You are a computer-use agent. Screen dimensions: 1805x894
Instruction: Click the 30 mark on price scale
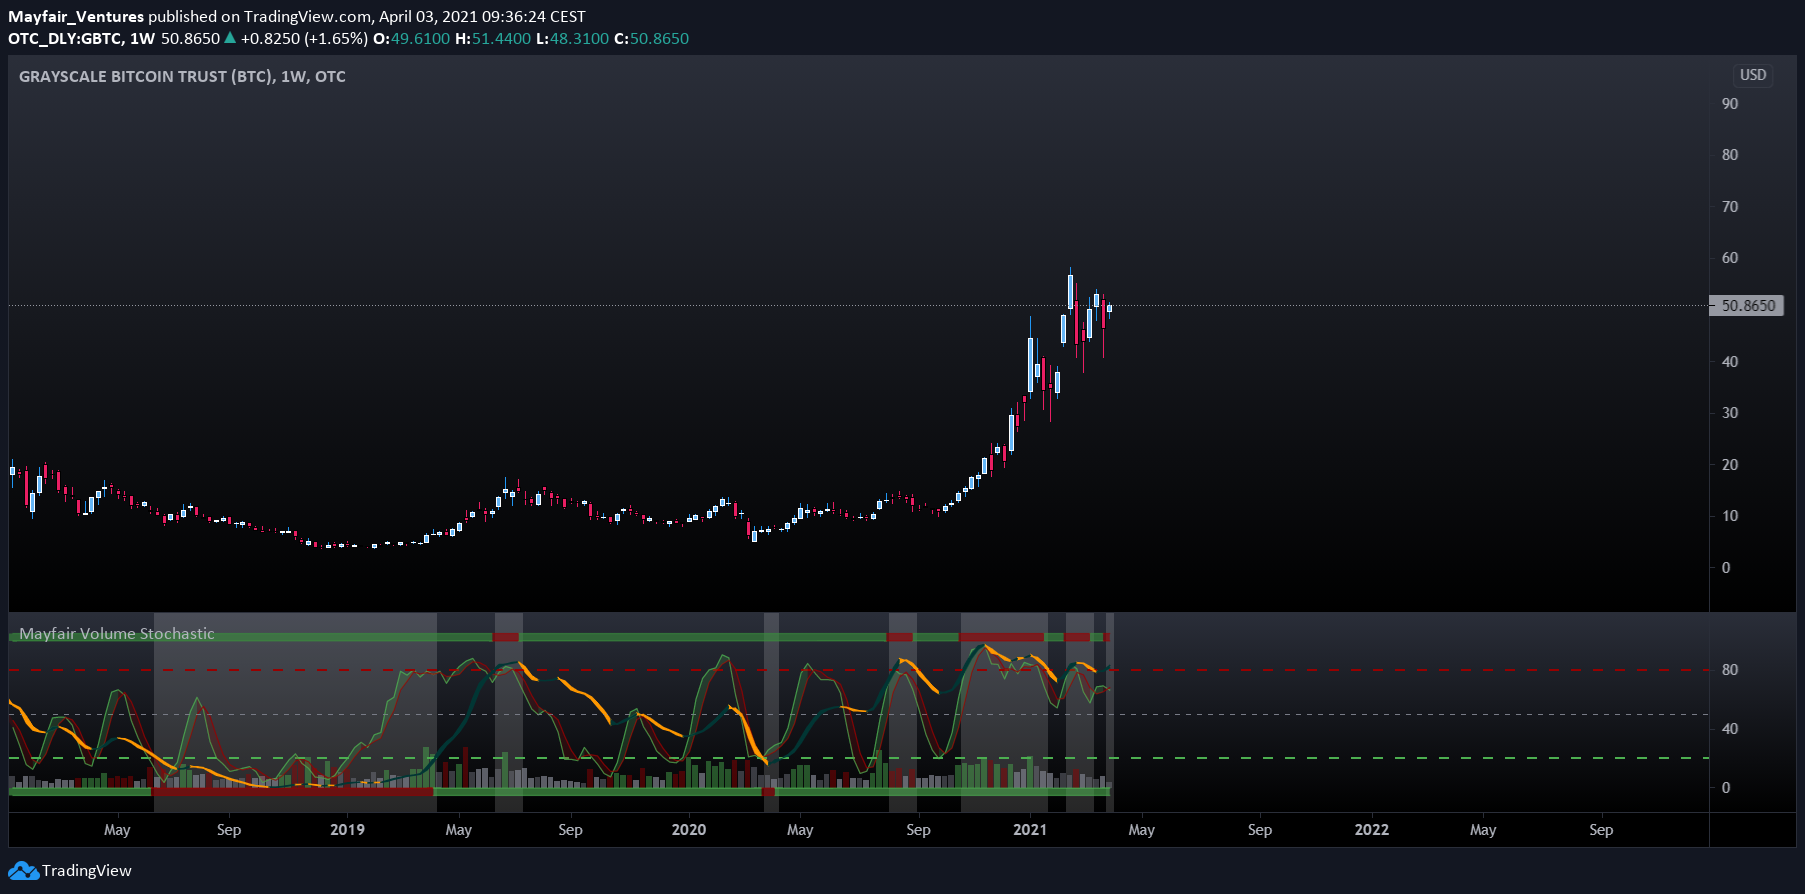[x=1730, y=412]
